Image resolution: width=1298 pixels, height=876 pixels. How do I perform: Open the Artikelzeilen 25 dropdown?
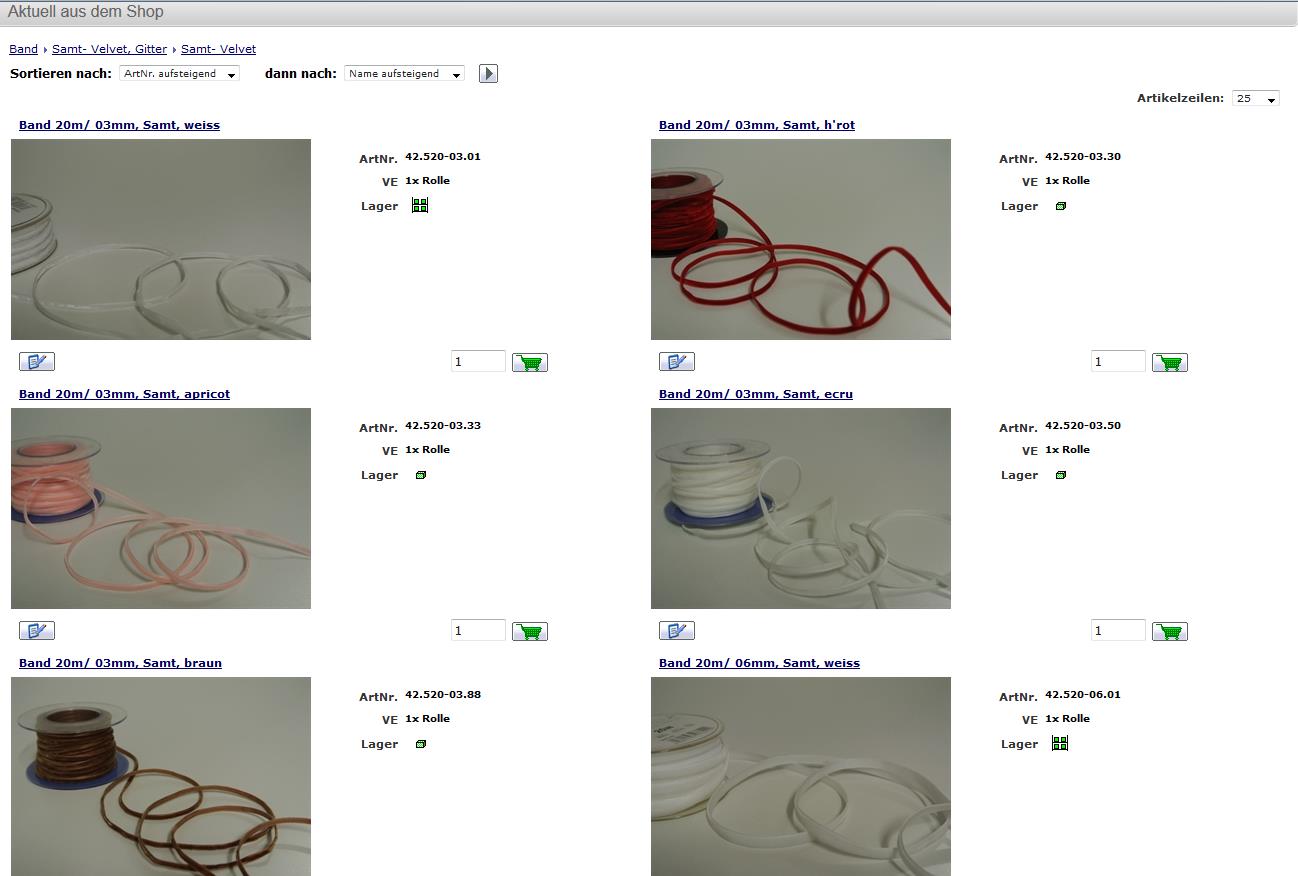[x=1256, y=98]
